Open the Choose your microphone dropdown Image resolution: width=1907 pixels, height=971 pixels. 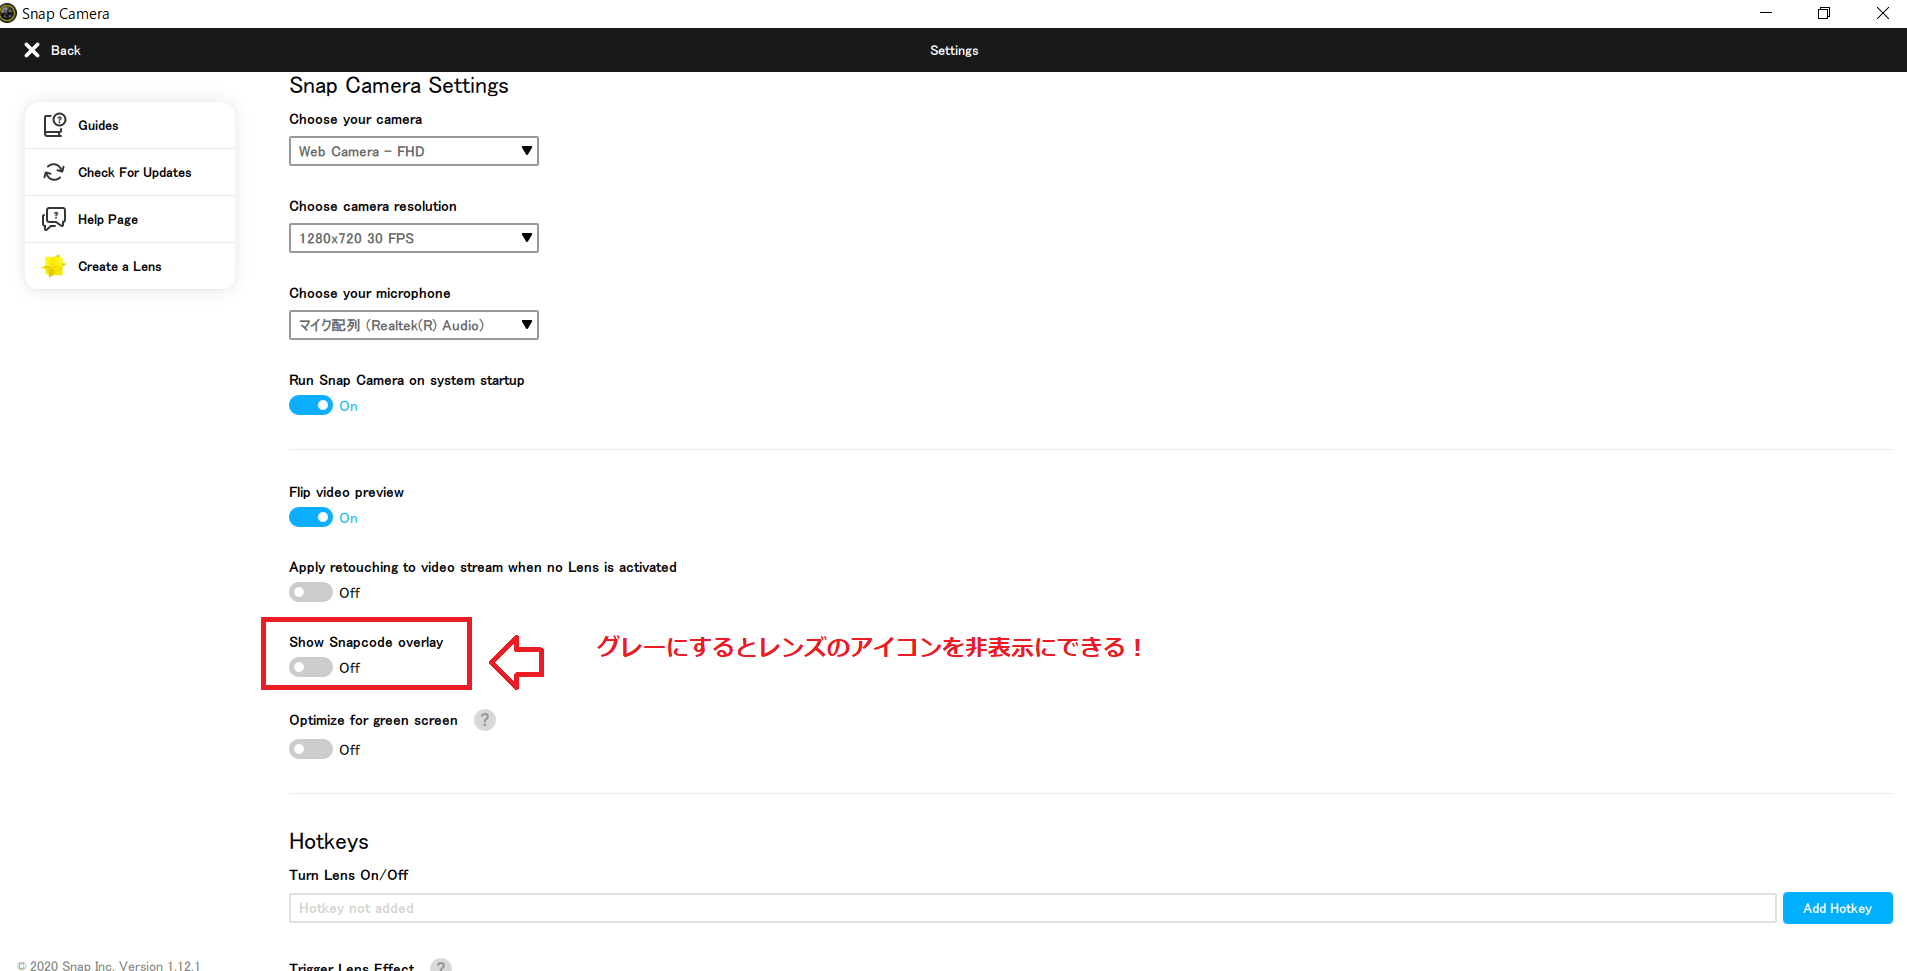tap(414, 325)
